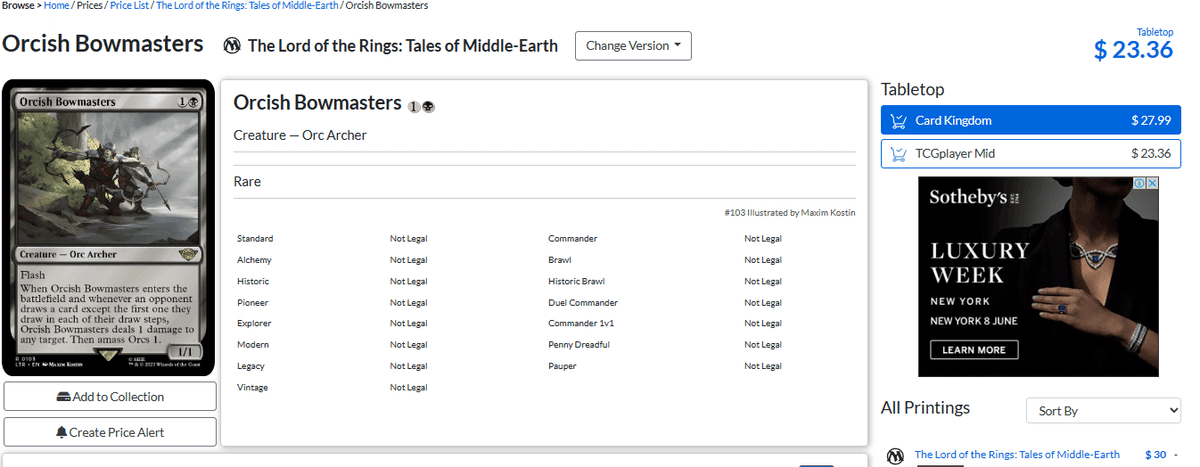Image resolution: width=1200 pixels, height=467 pixels.
Task: Open the Tales of Middle-Earth breadcrumb link
Action: tap(247, 6)
